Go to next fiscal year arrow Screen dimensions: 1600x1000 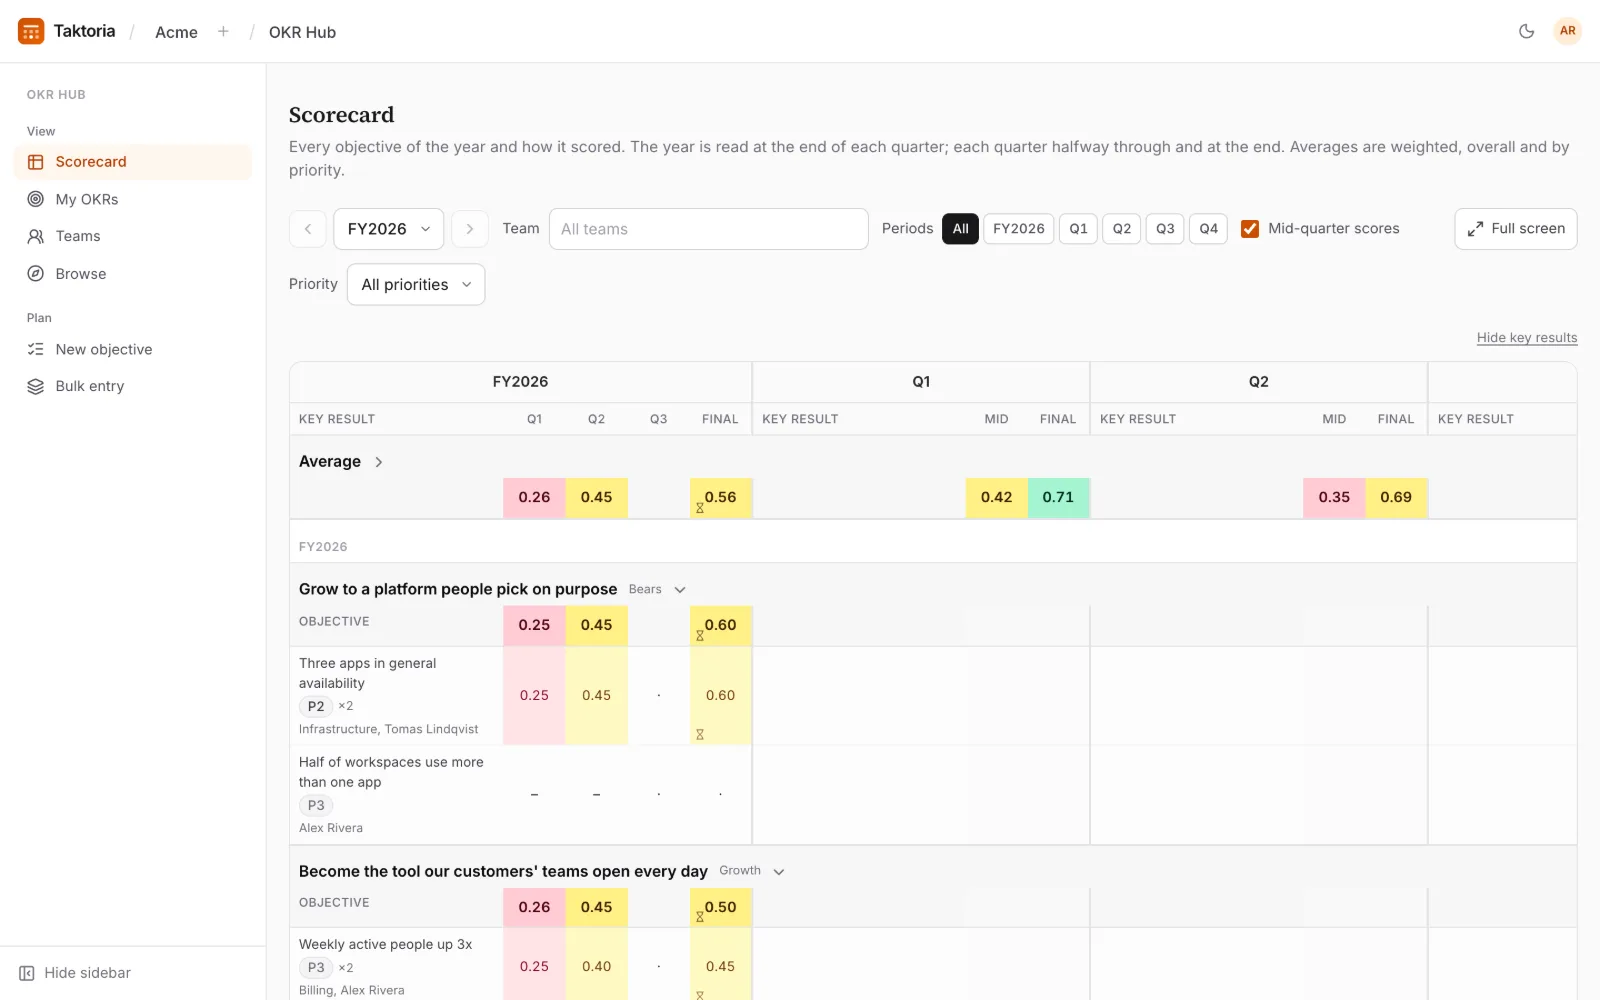[470, 229]
